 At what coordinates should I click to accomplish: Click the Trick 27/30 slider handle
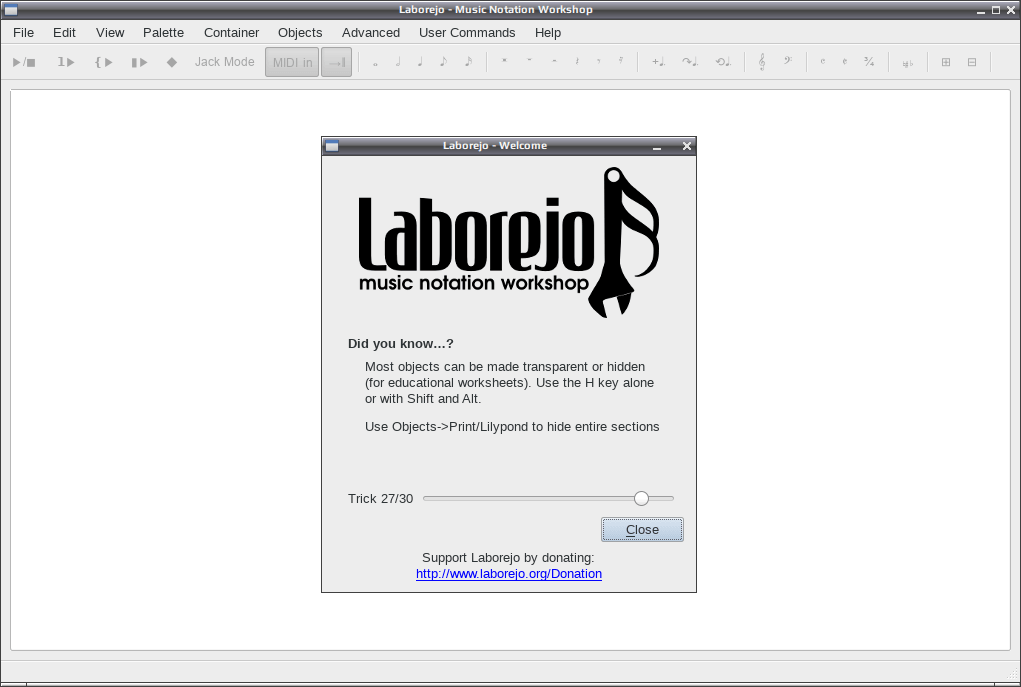(x=641, y=498)
